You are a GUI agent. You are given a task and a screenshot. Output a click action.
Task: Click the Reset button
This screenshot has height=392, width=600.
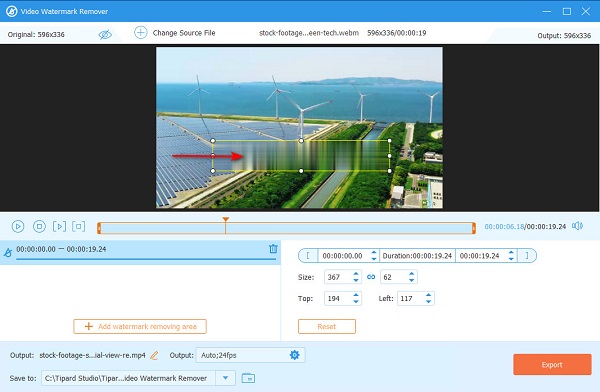(327, 327)
